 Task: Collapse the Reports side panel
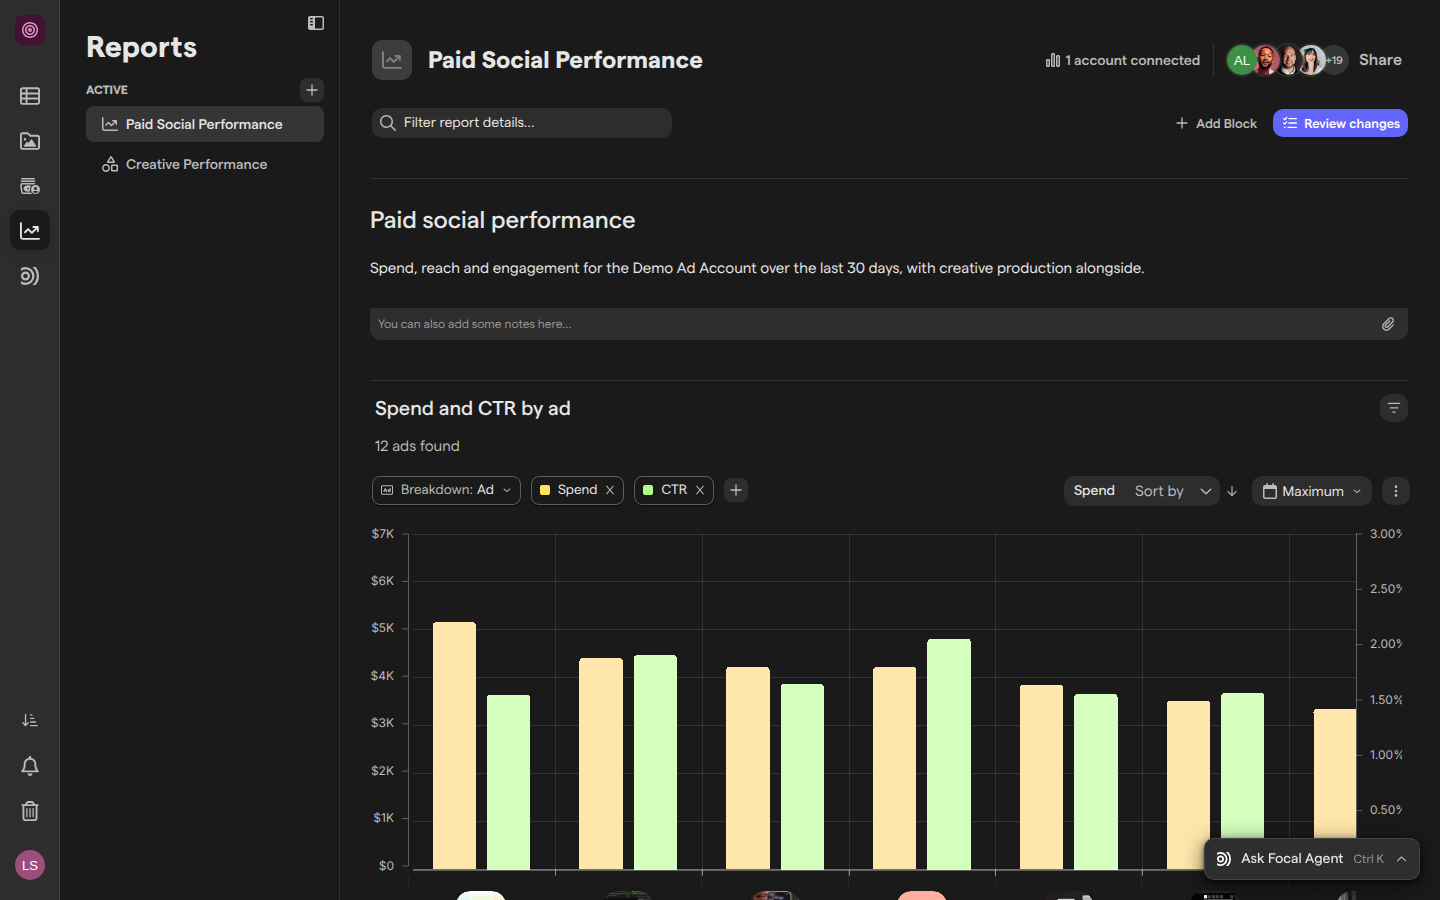(316, 23)
